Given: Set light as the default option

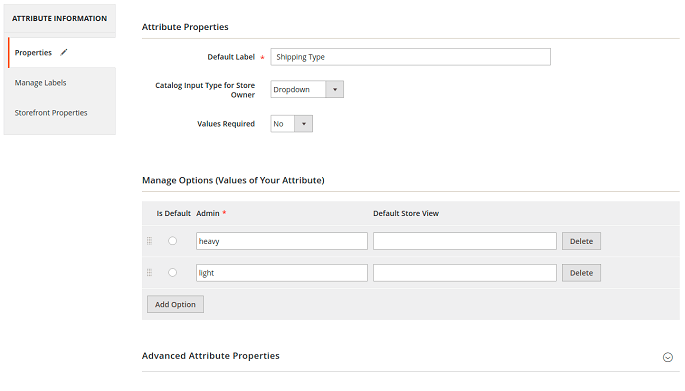Looking at the screenshot, I should tap(173, 273).
